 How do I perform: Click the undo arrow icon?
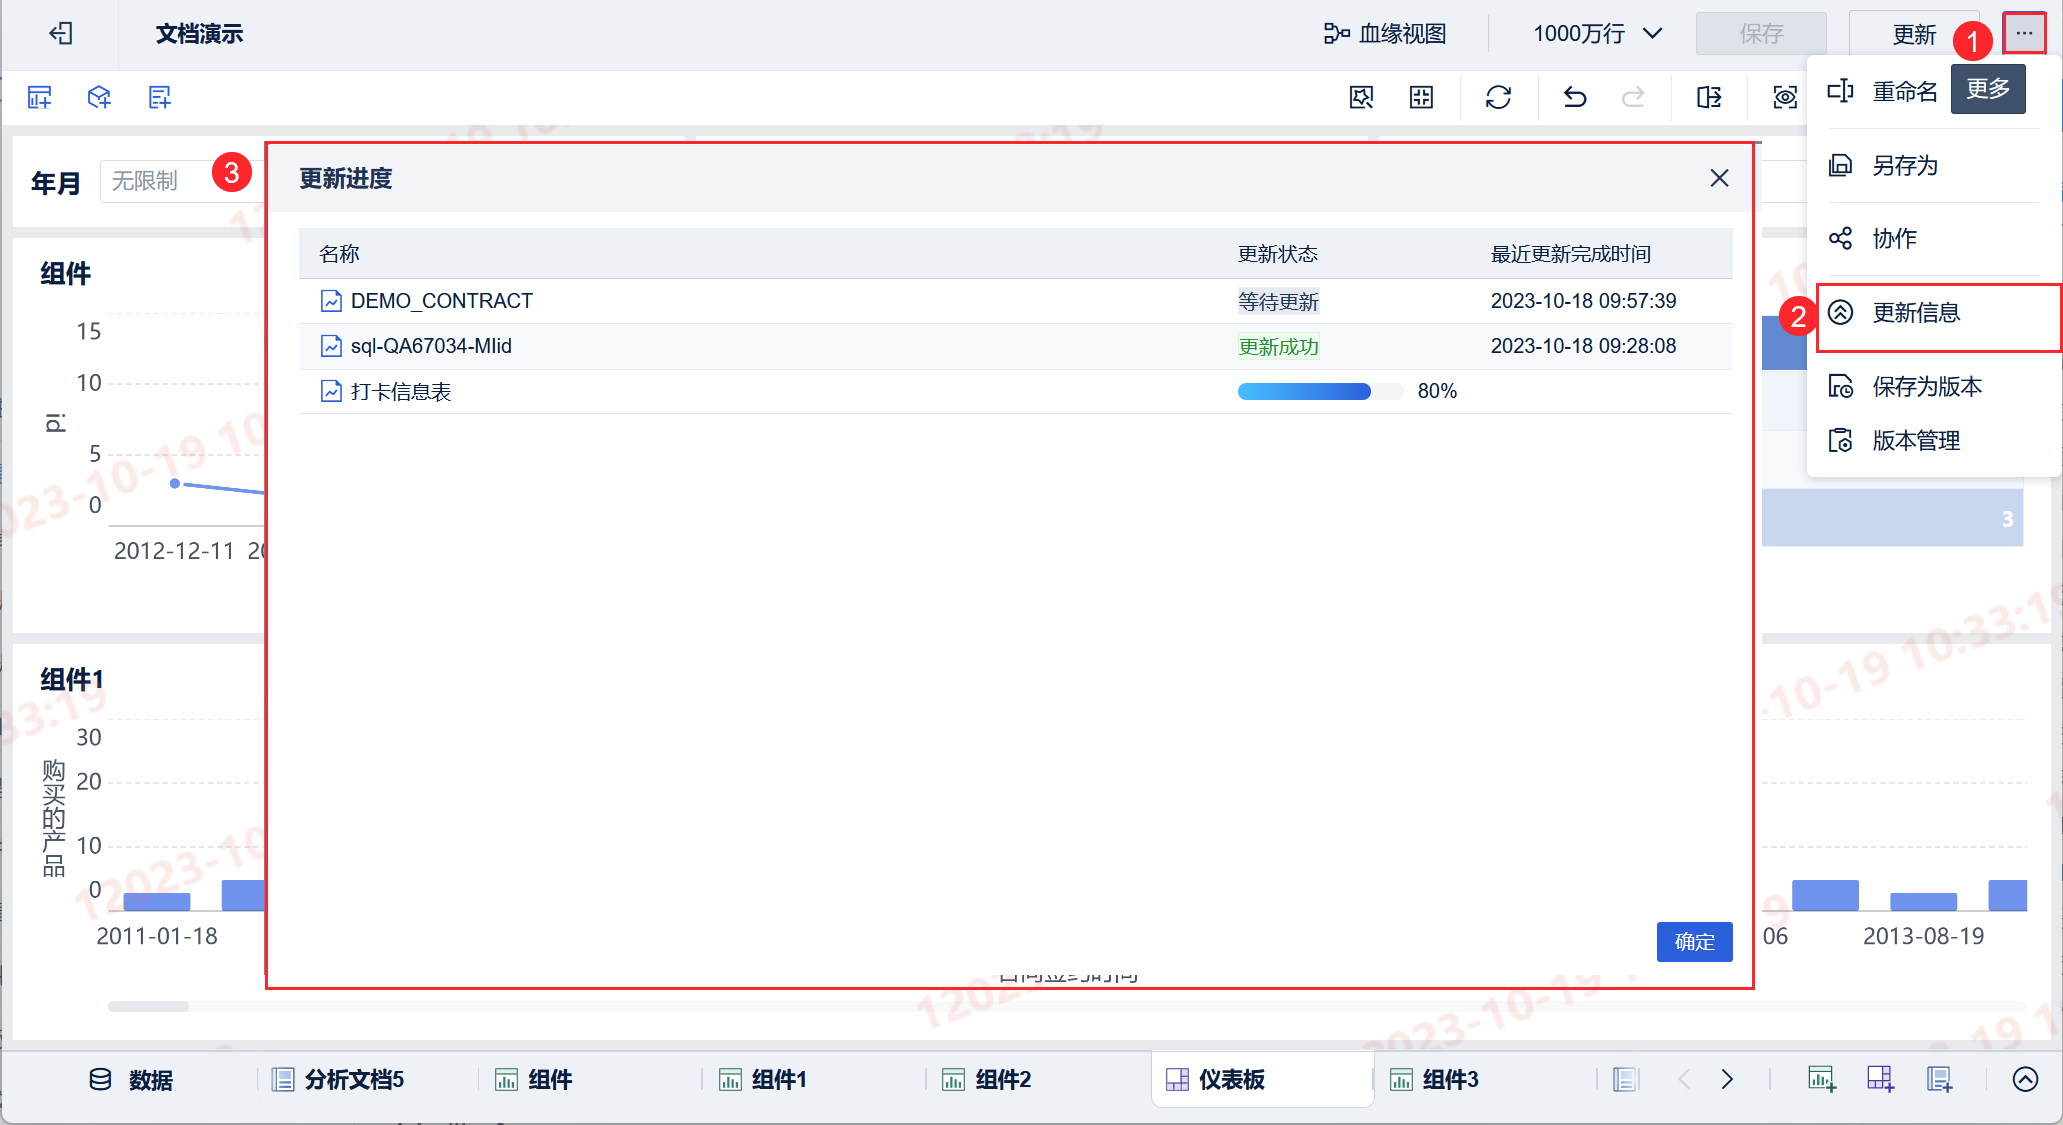point(1575,97)
